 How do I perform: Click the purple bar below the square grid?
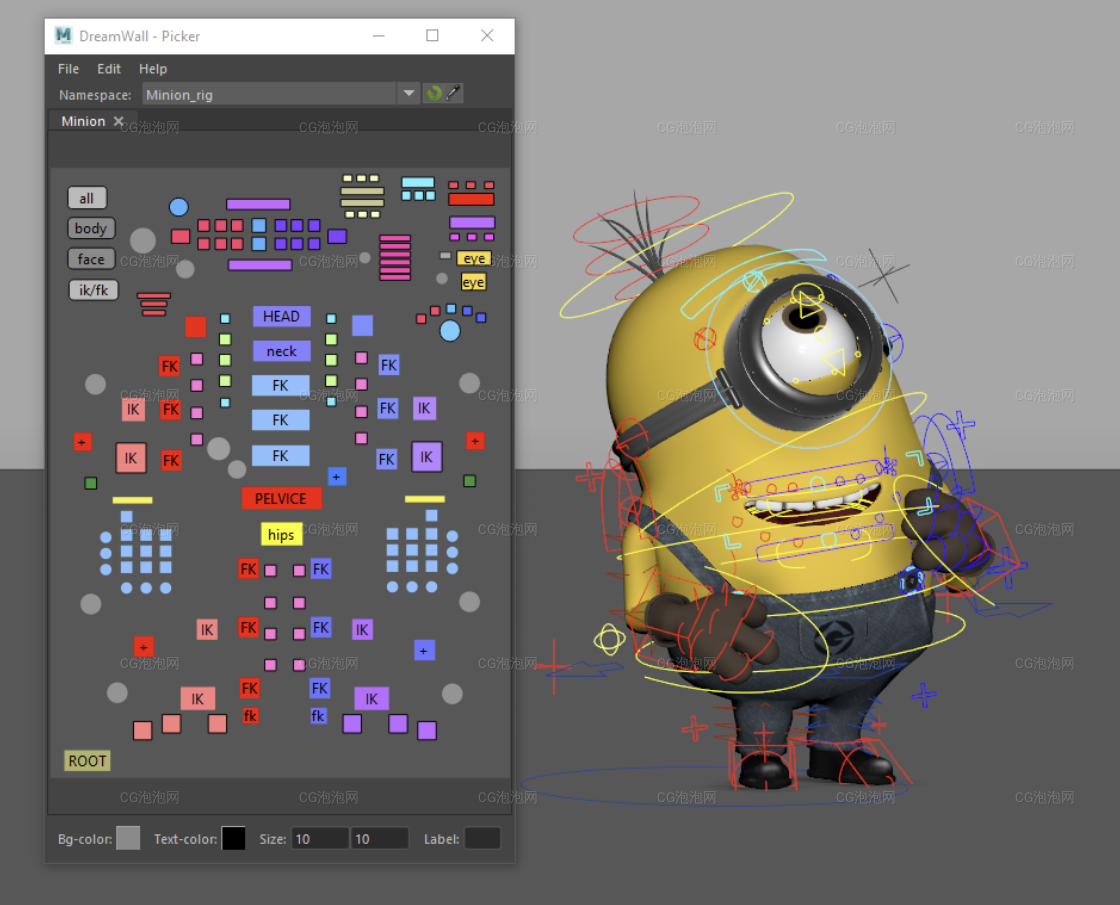(x=260, y=265)
